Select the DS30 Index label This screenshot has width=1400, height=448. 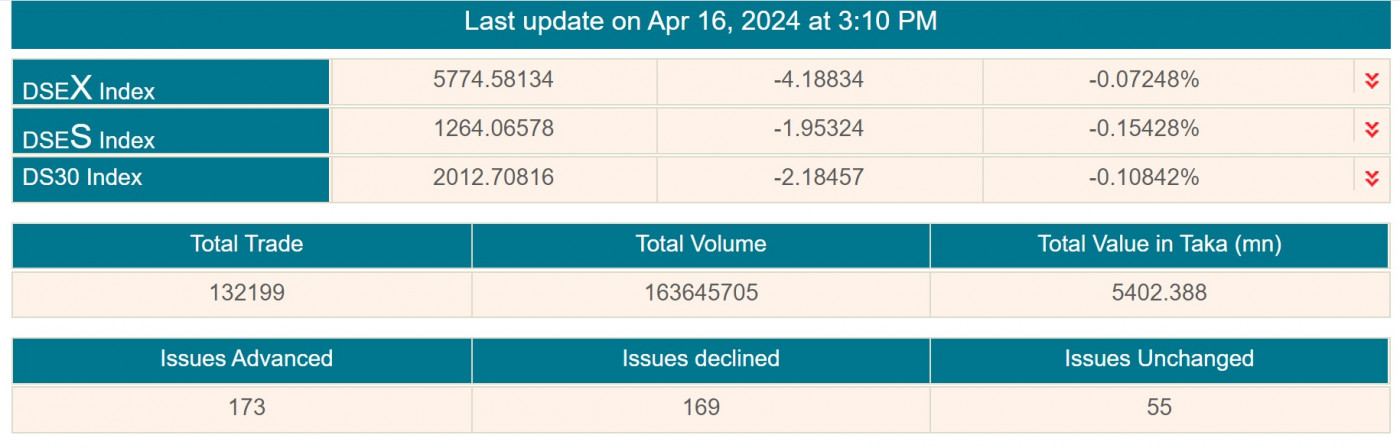pyautogui.click(x=83, y=178)
